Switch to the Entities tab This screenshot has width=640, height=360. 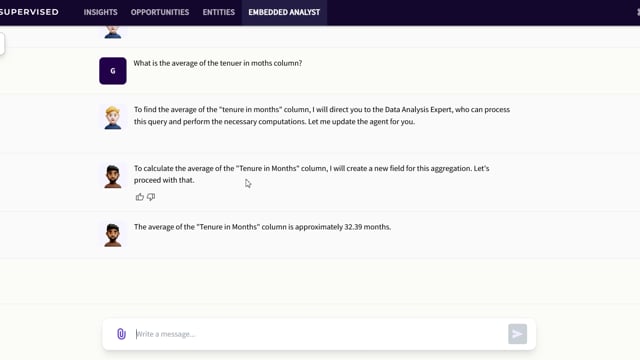click(x=218, y=12)
